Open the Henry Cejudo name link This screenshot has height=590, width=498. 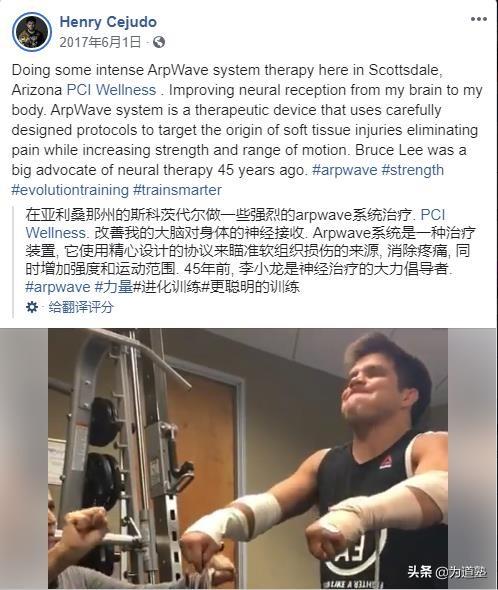(108, 22)
